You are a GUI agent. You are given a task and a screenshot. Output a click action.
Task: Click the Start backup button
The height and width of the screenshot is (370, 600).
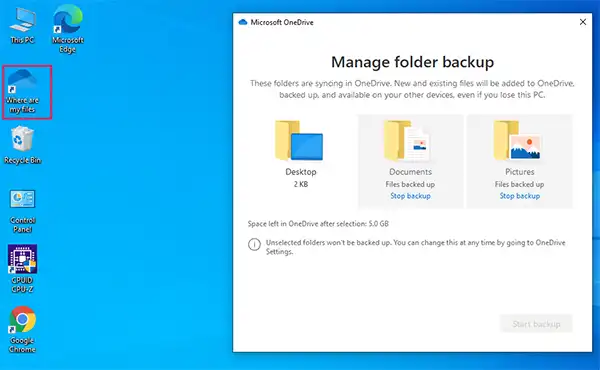(536, 324)
